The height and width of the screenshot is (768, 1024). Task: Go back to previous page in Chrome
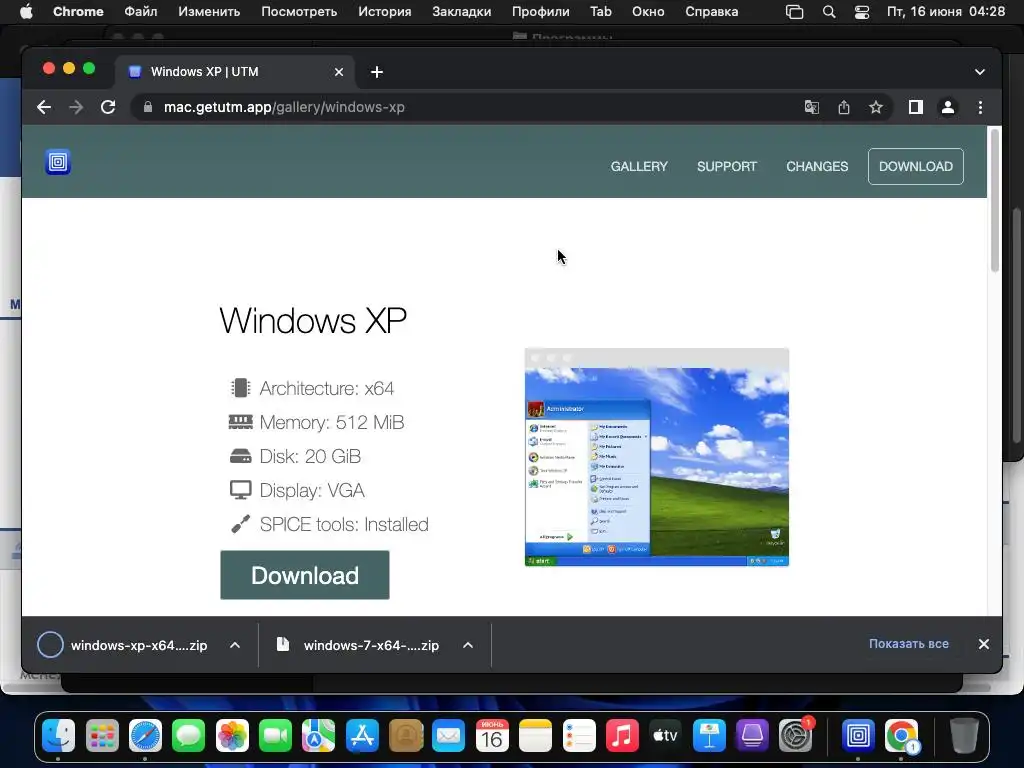44,107
